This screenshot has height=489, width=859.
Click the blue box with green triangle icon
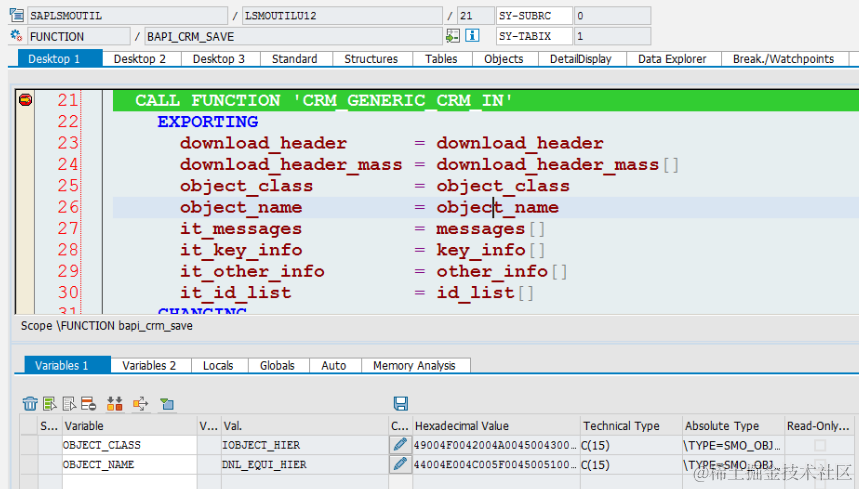[x=167, y=404]
